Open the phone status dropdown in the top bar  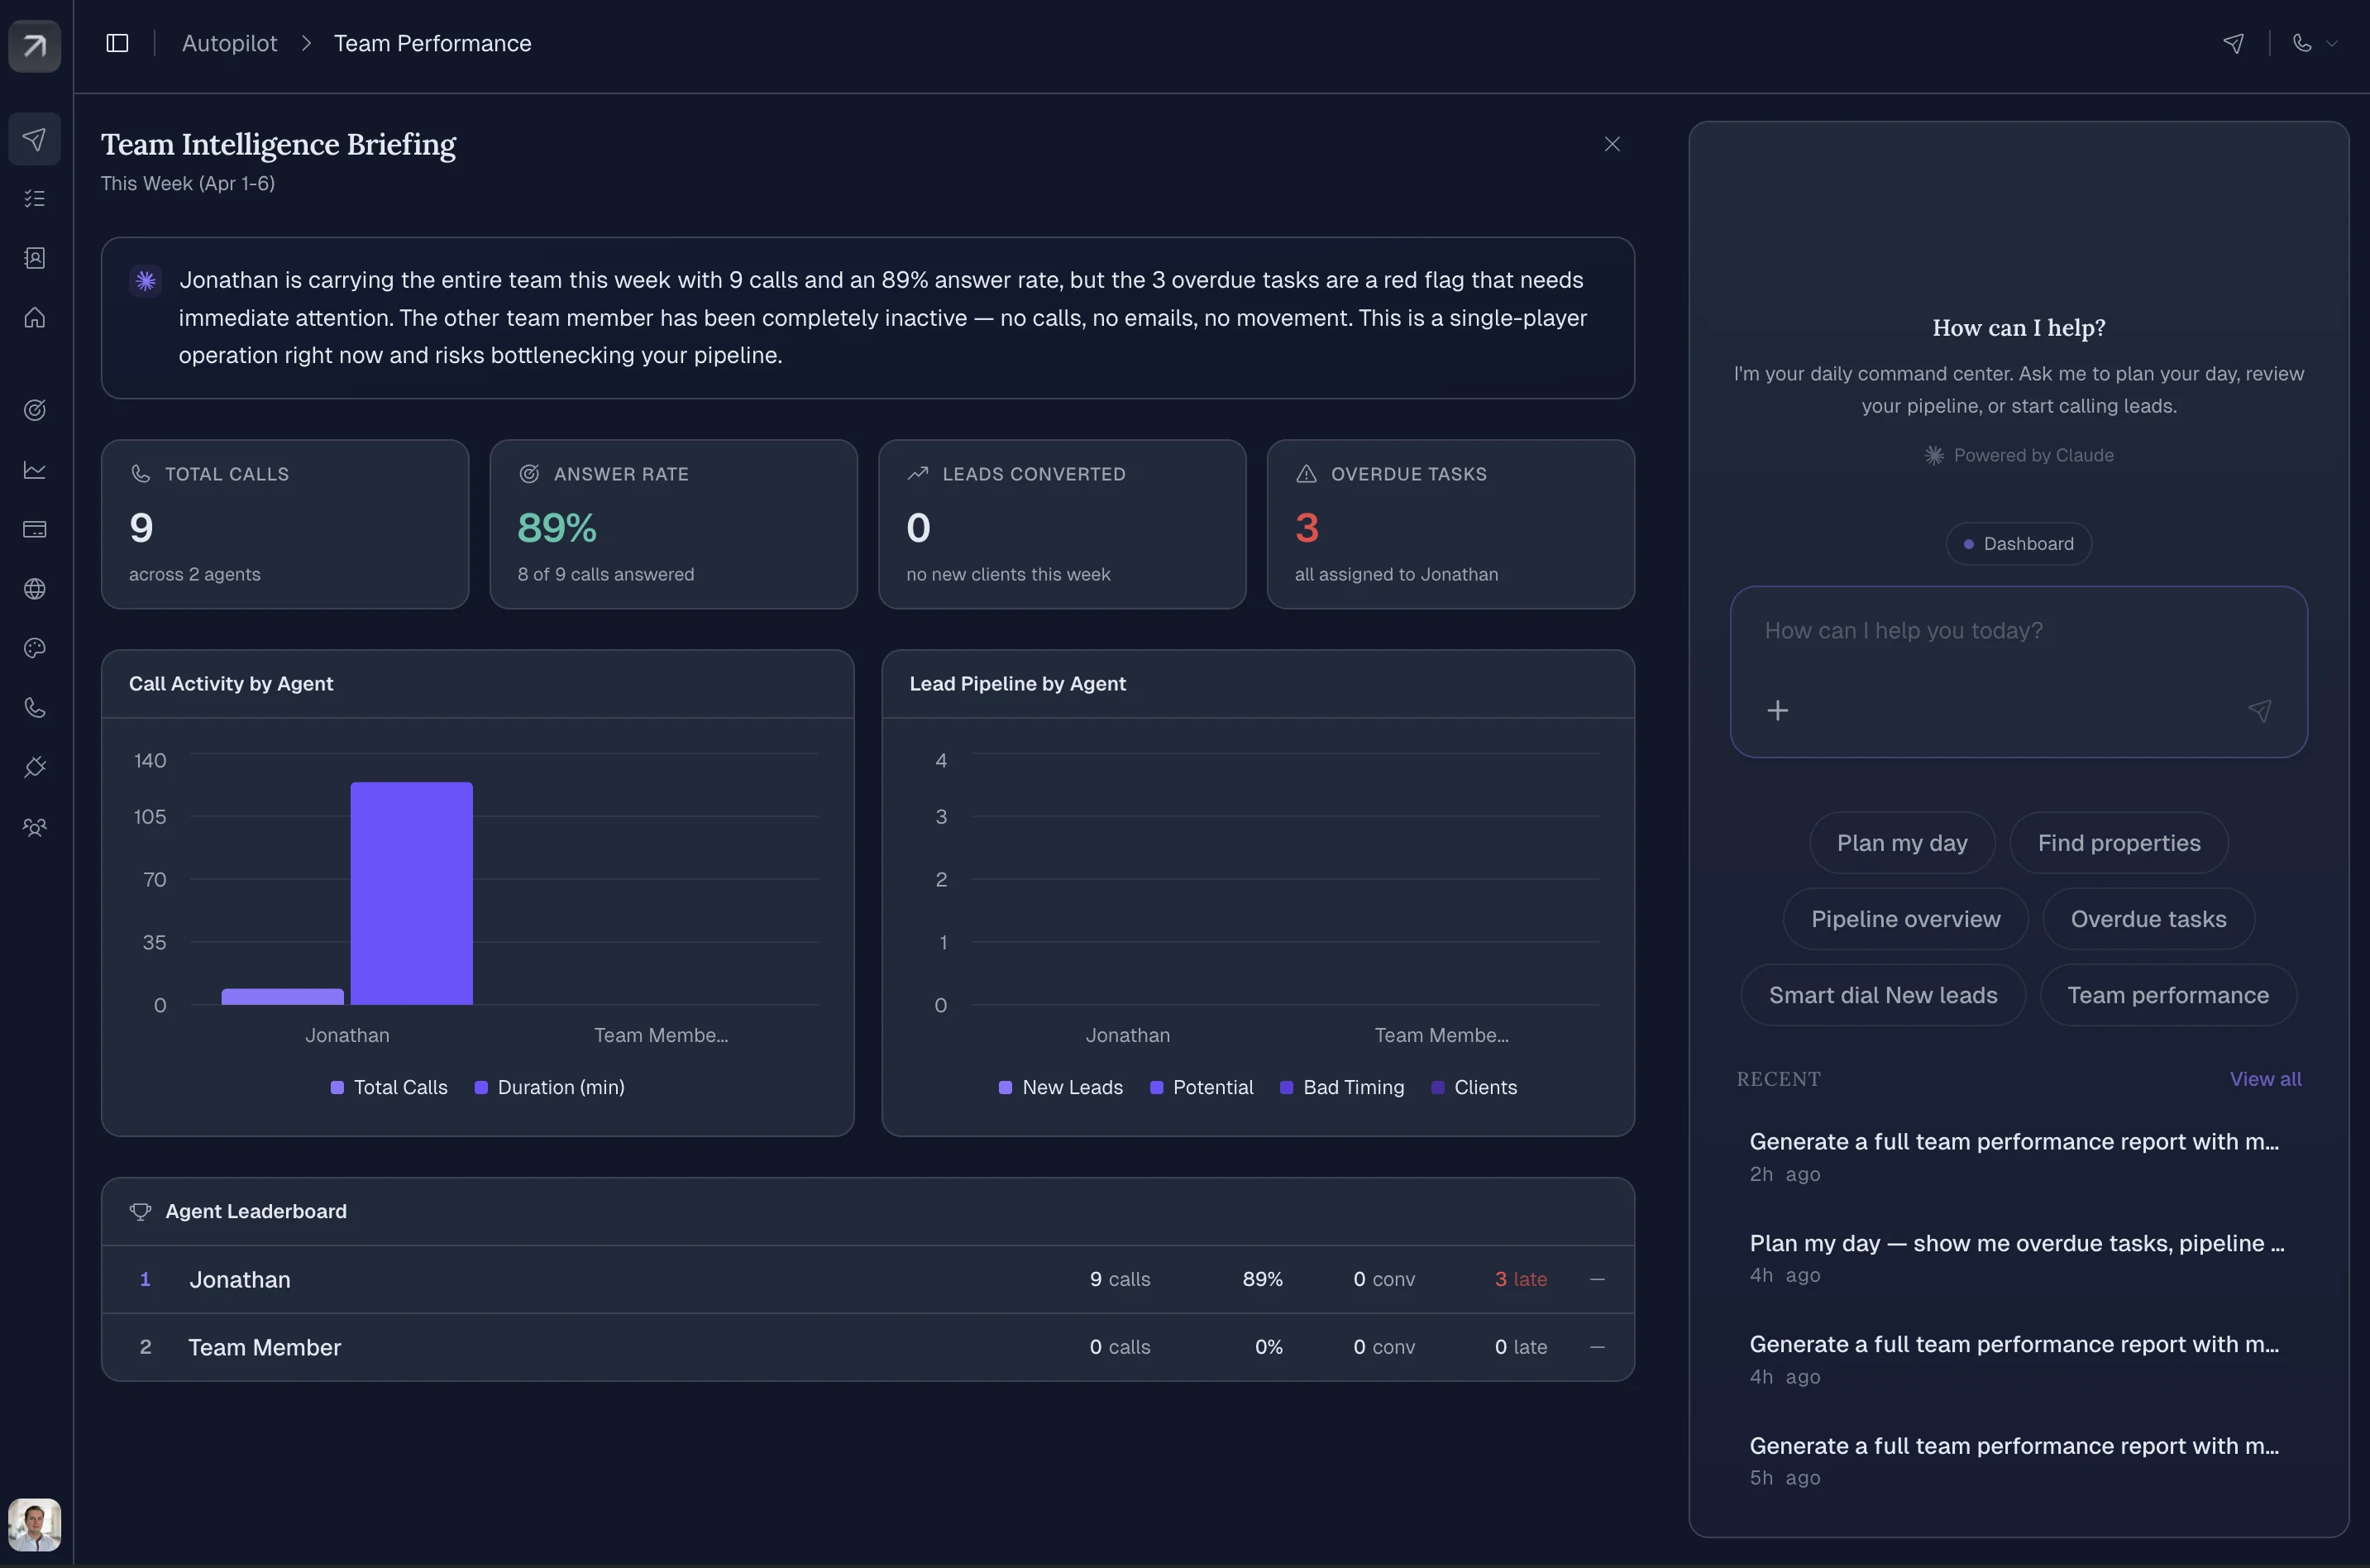tap(2314, 43)
